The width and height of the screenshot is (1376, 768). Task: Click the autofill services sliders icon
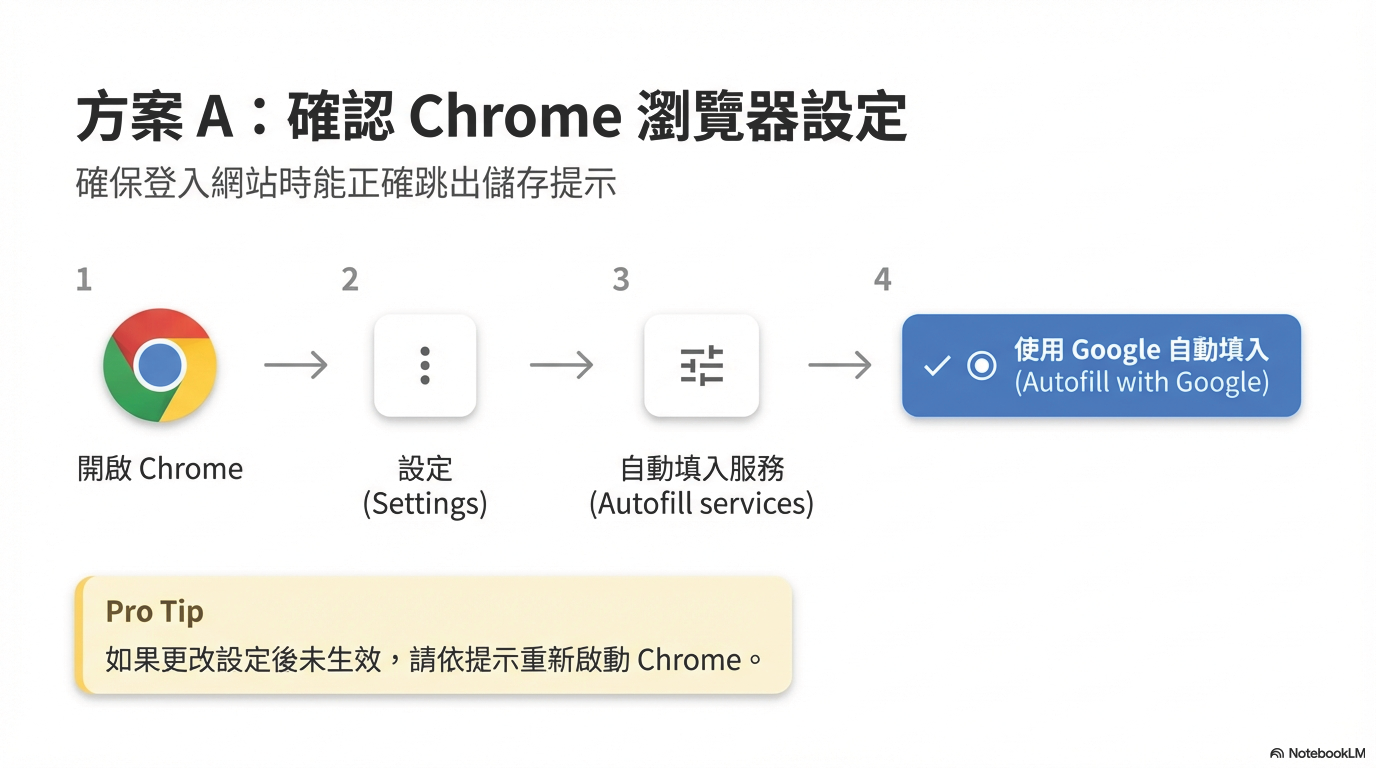click(701, 366)
